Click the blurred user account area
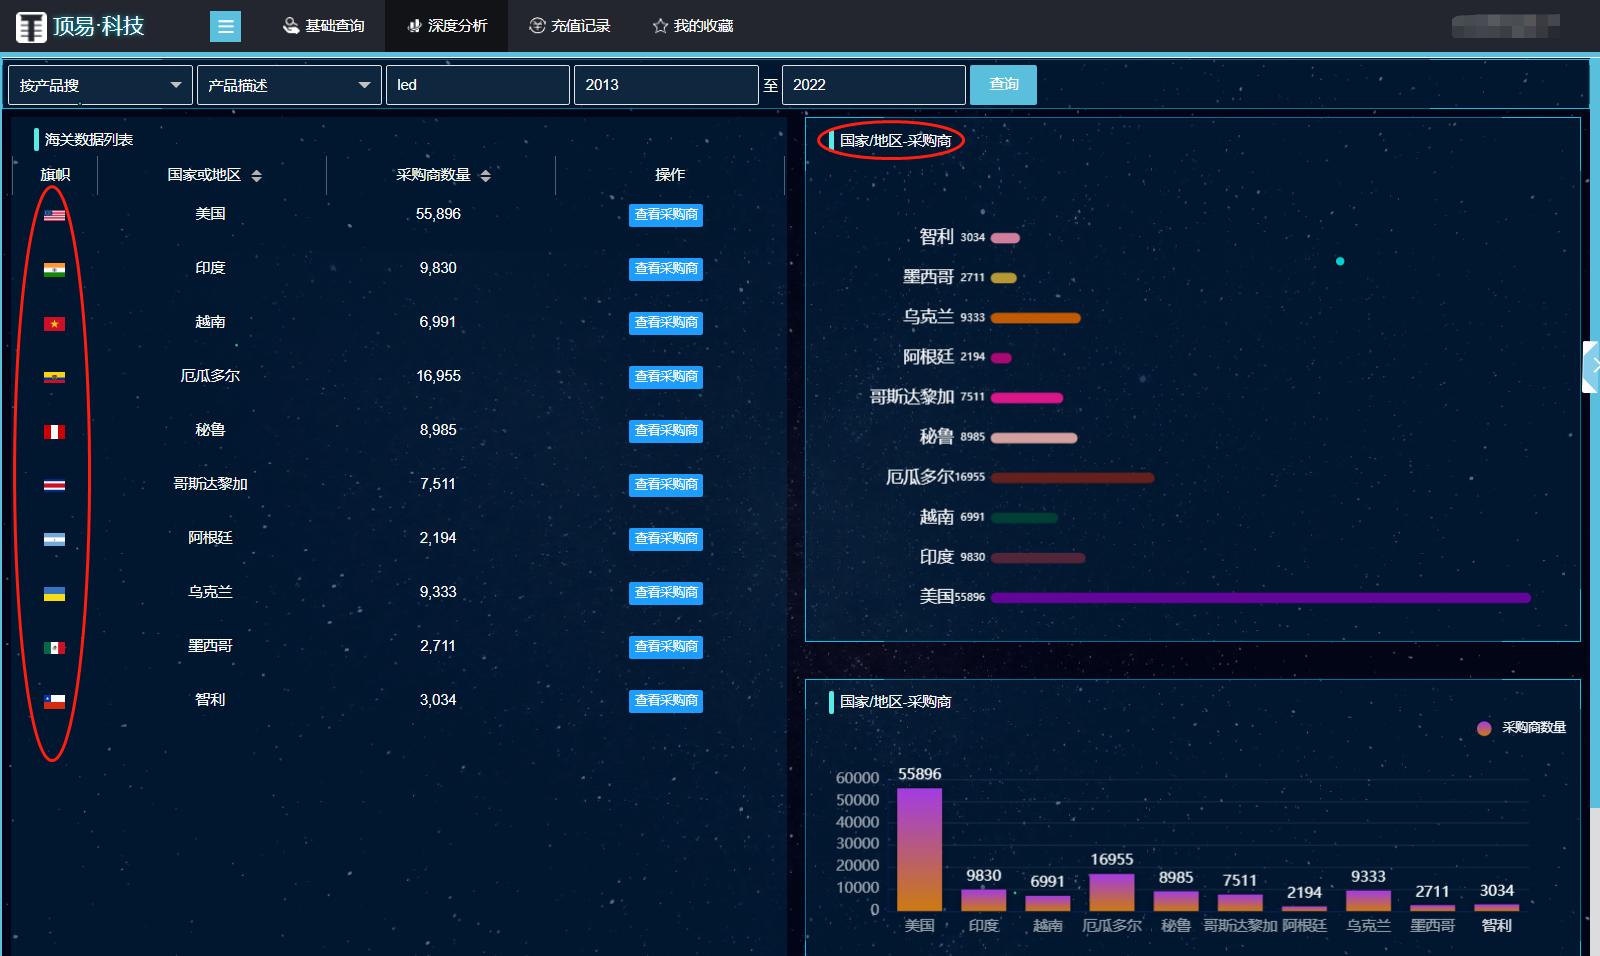The image size is (1600, 956). coord(1506,26)
